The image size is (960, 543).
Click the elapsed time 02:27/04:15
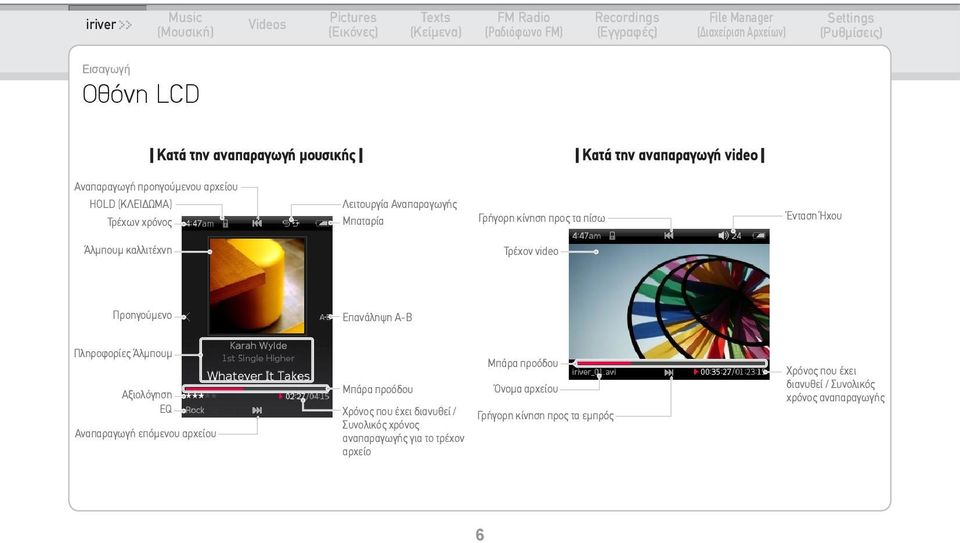[307, 396]
